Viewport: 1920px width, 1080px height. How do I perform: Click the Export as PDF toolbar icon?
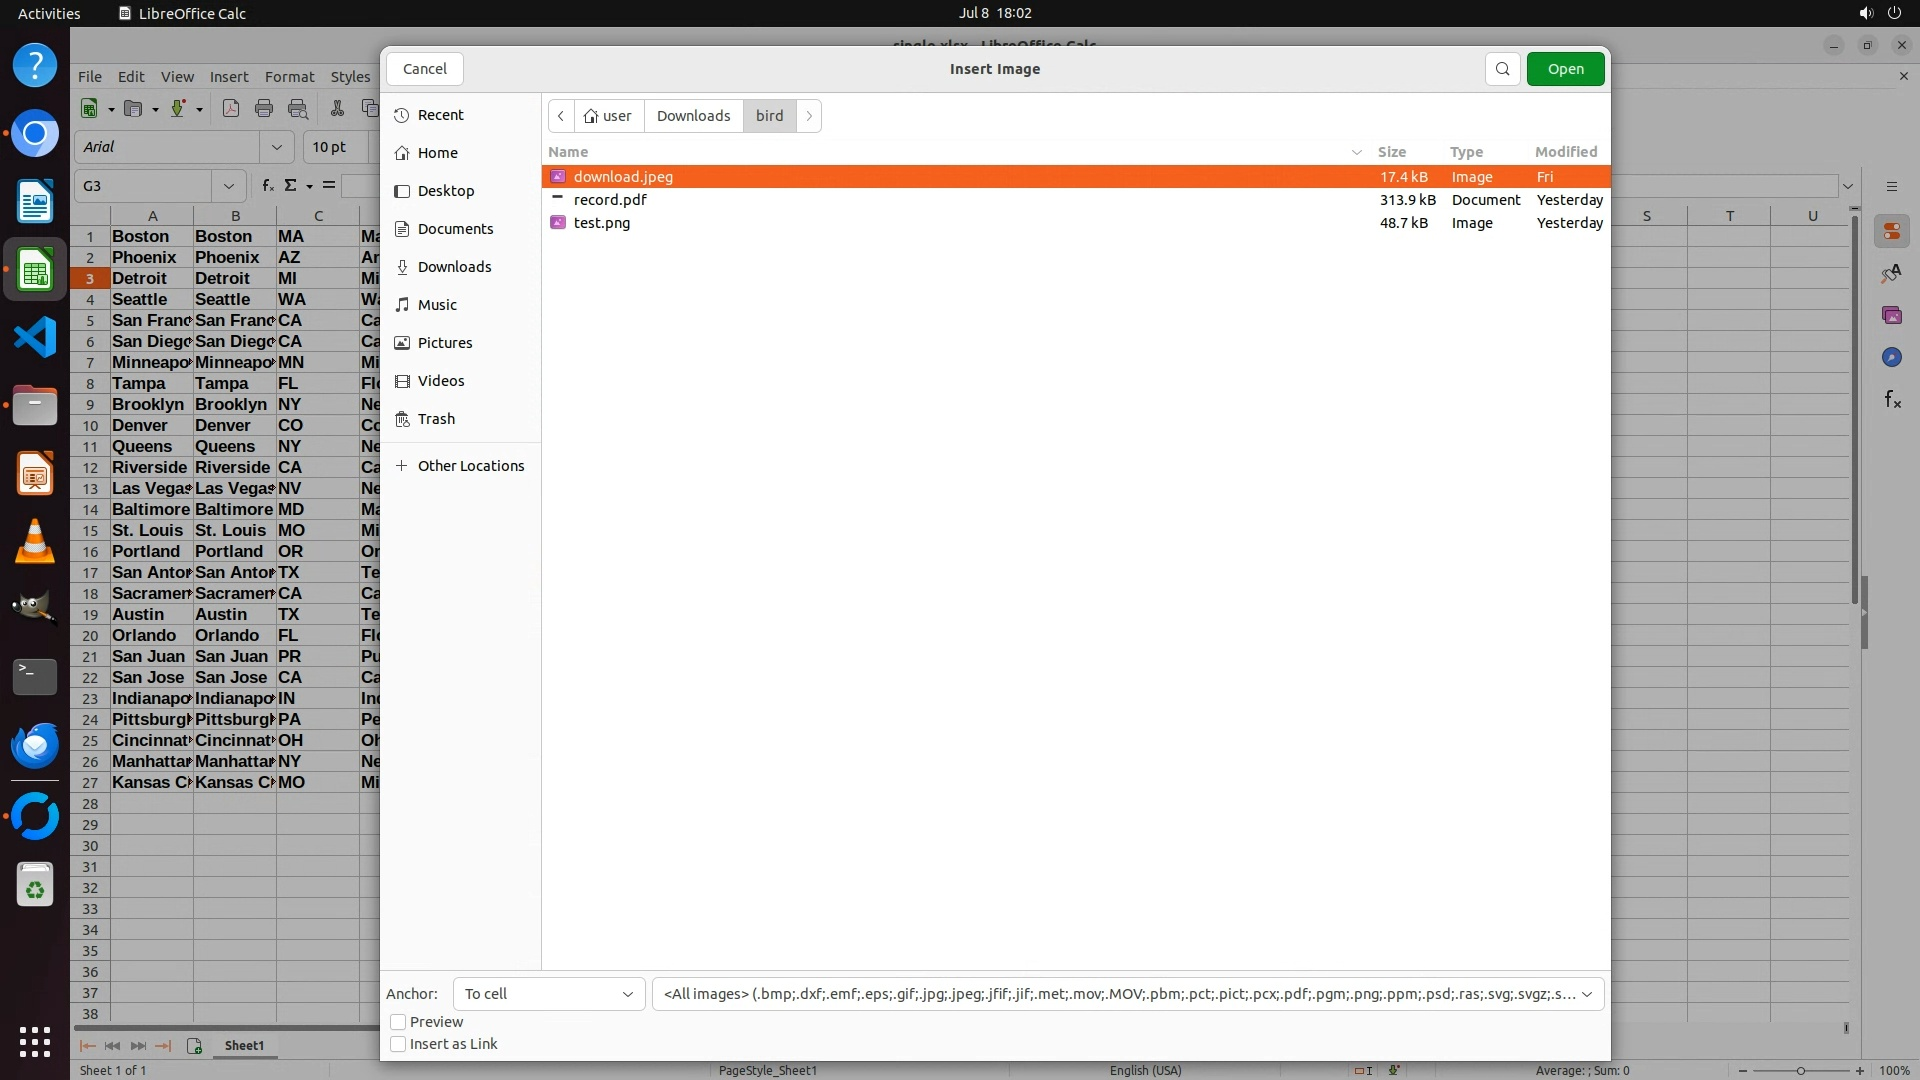pyautogui.click(x=231, y=109)
